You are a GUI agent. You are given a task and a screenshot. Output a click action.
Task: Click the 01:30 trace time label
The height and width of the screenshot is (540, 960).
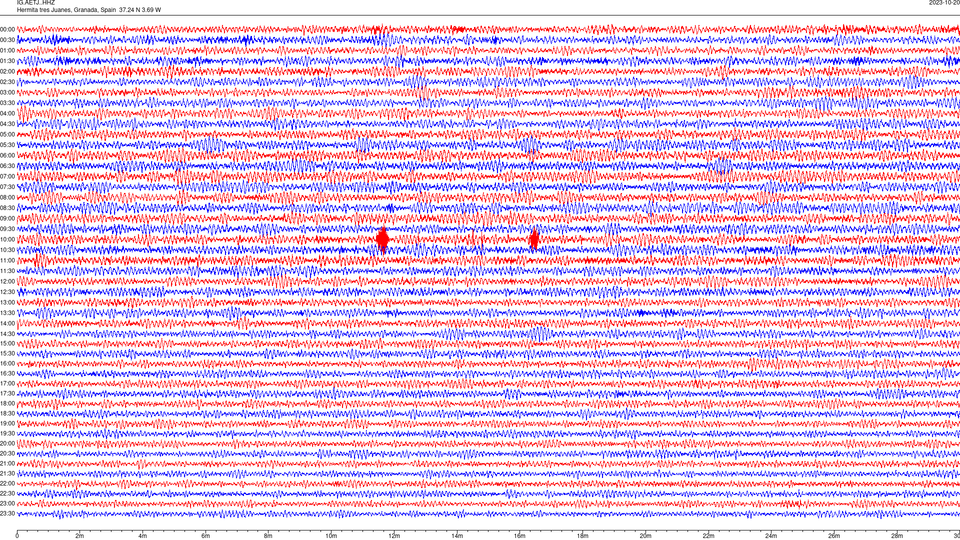click(x=7, y=61)
